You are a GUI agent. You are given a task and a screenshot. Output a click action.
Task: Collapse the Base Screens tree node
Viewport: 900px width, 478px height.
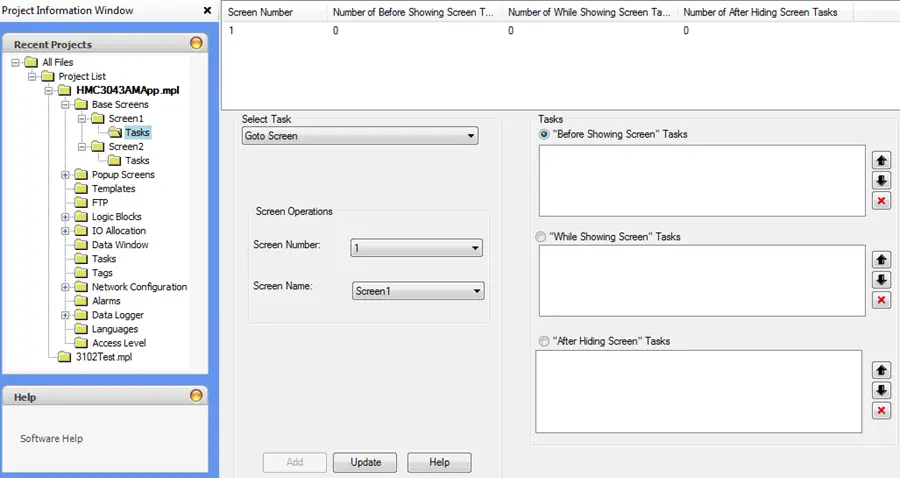point(65,104)
